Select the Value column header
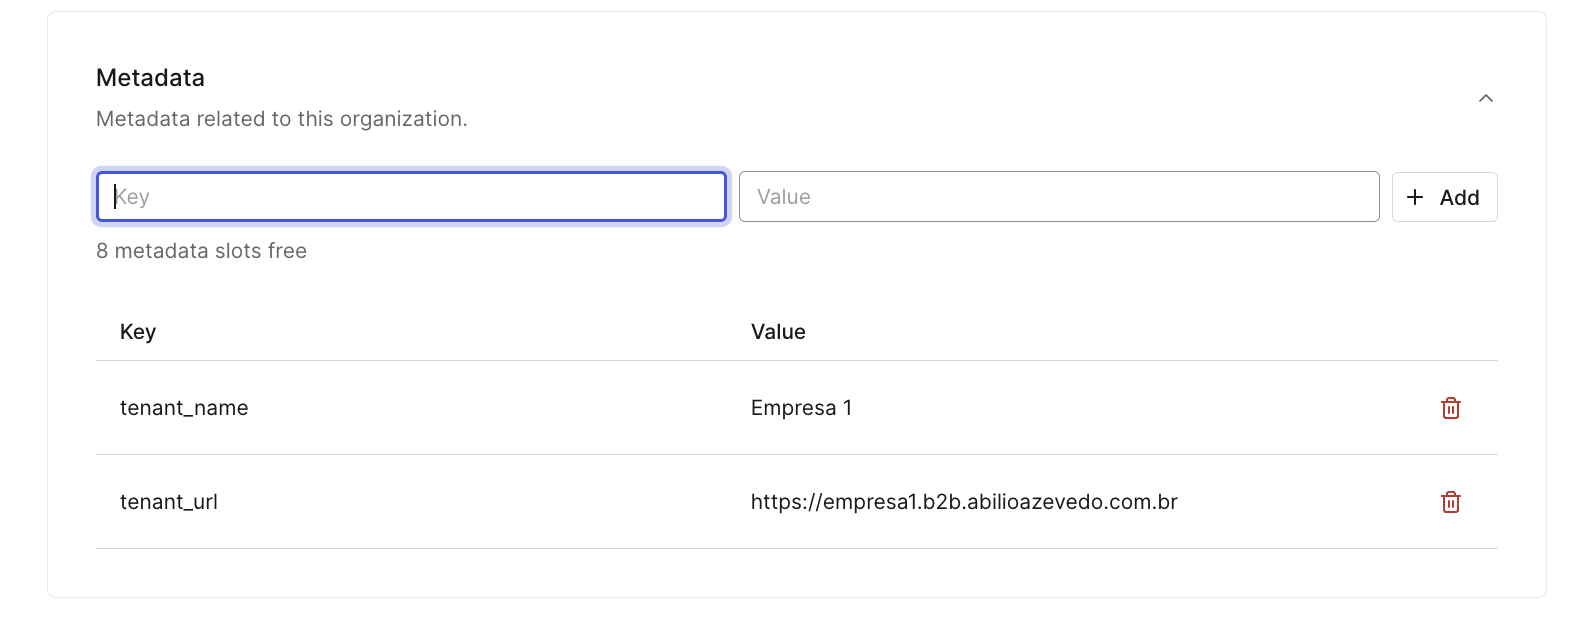 click(778, 332)
